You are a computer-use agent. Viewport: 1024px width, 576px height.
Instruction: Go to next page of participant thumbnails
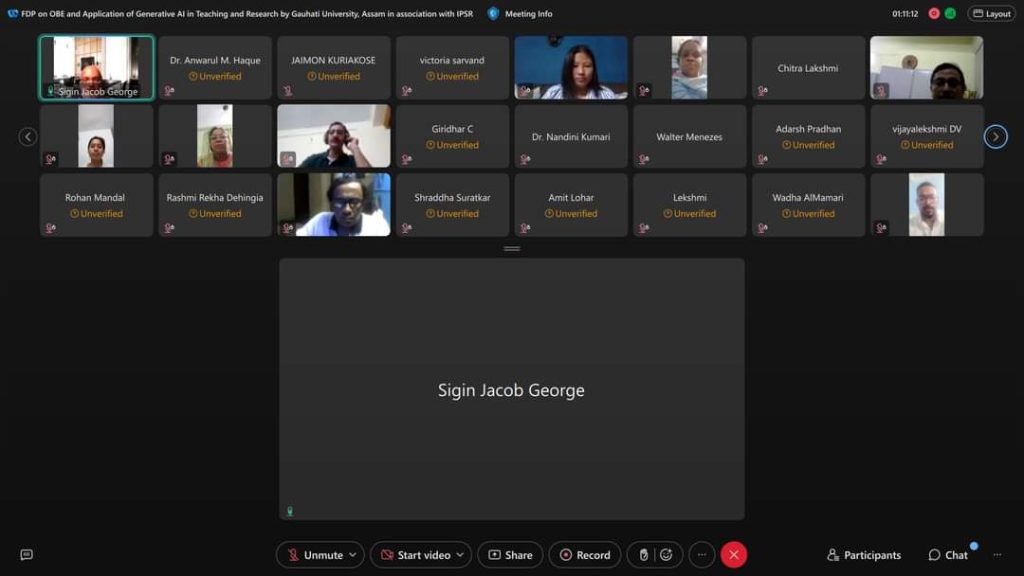click(x=995, y=137)
